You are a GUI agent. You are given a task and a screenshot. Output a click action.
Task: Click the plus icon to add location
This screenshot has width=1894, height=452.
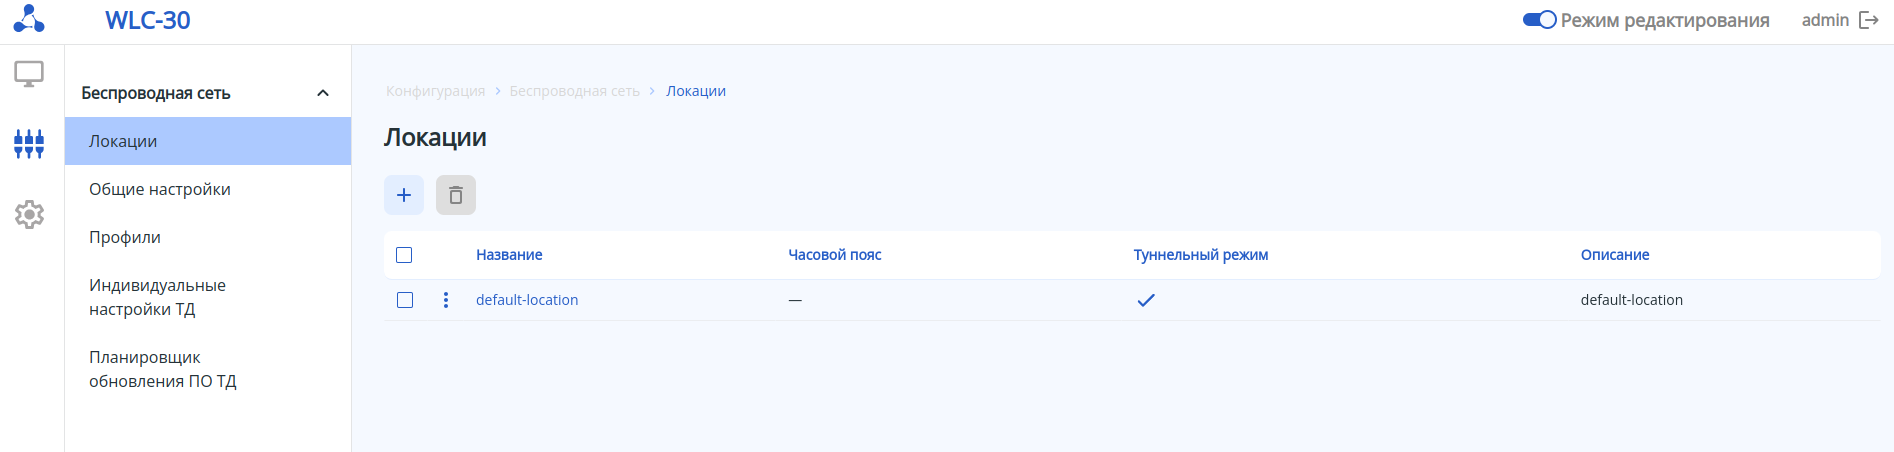tap(404, 195)
